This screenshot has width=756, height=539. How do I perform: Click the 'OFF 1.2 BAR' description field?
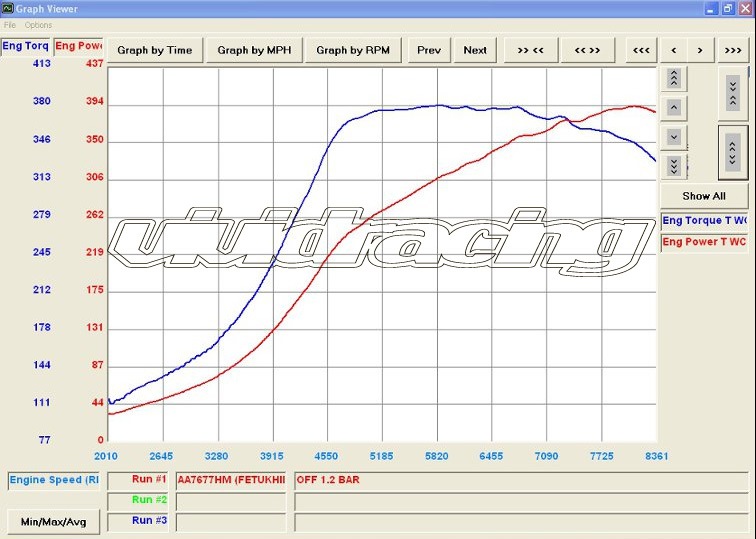tap(521, 480)
